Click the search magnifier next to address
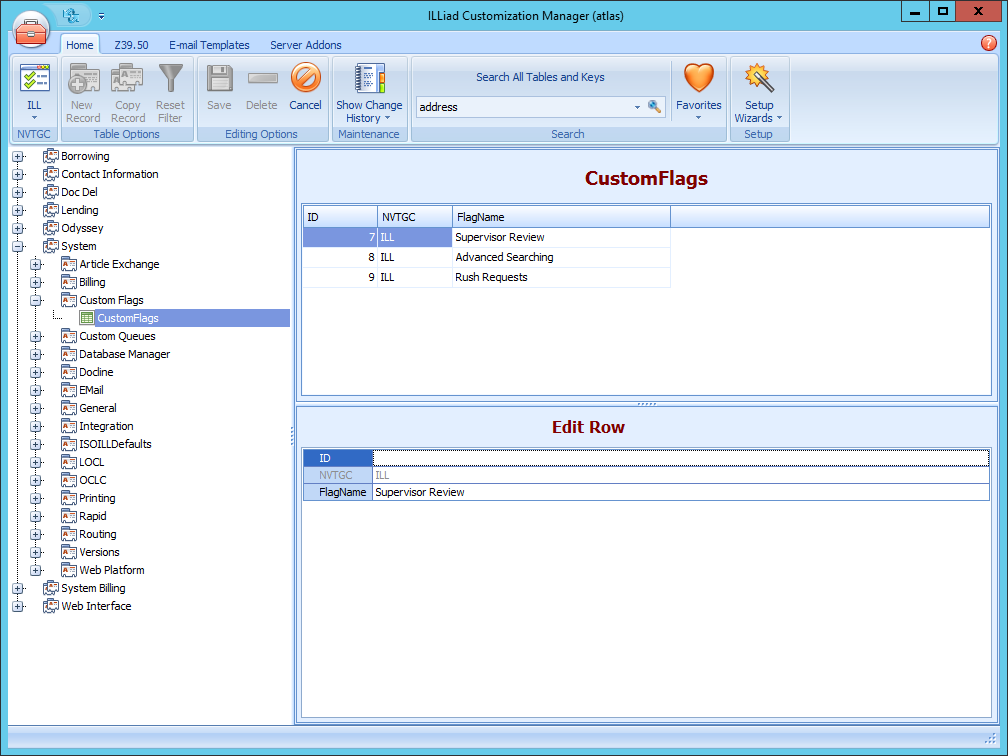This screenshot has height=756, width=1008. click(655, 107)
